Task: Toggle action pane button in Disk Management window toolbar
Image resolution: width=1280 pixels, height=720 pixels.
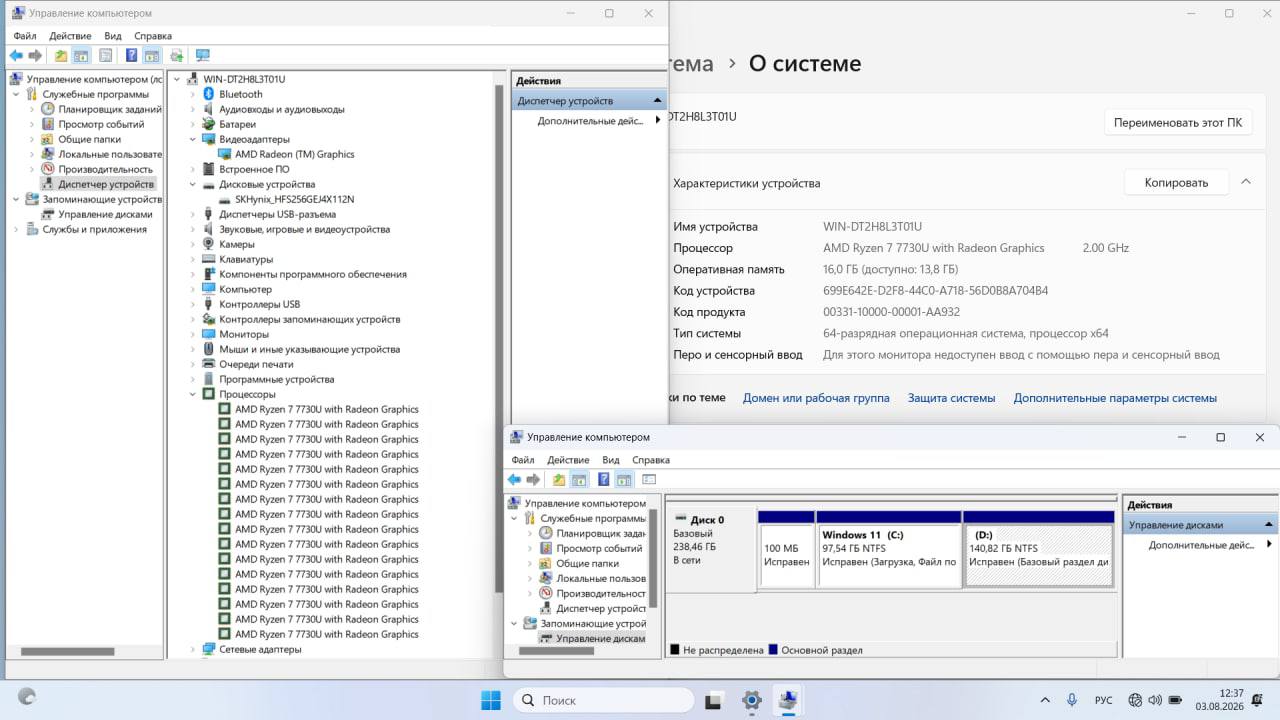Action: [x=624, y=480]
